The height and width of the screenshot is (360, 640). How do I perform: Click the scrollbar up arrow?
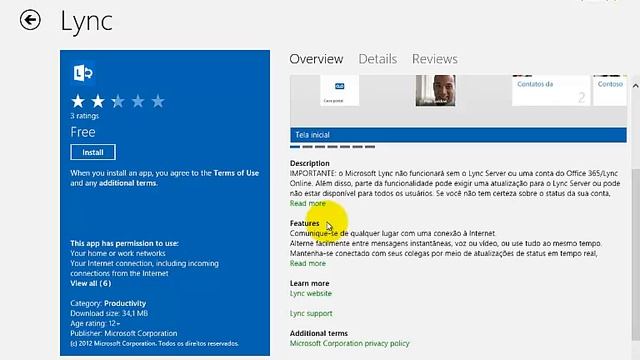tap(635, 86)
